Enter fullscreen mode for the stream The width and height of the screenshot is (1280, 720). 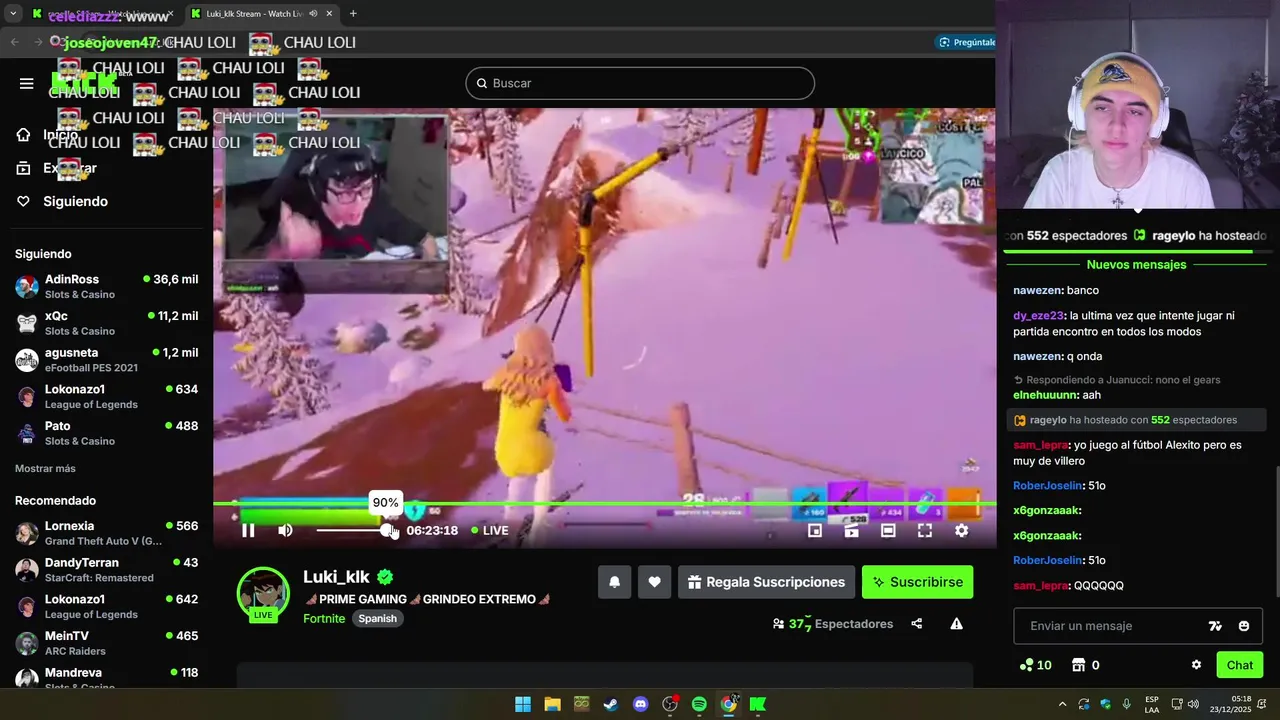(x=925, y=531)
